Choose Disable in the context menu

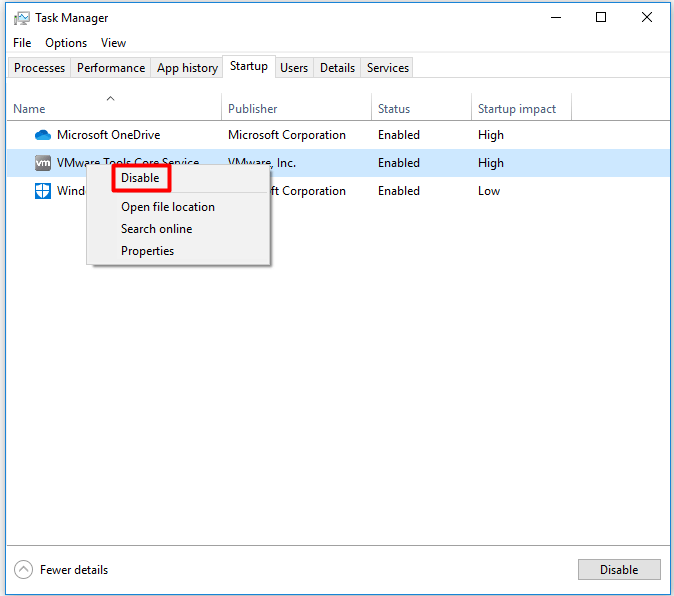141,178
